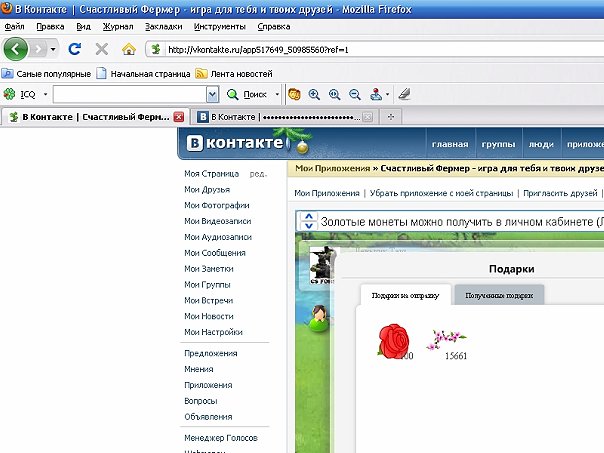Click the ICQ toolbar flower icon
The height and width of the screenshot is (453, 604).
tap(9, 94)
